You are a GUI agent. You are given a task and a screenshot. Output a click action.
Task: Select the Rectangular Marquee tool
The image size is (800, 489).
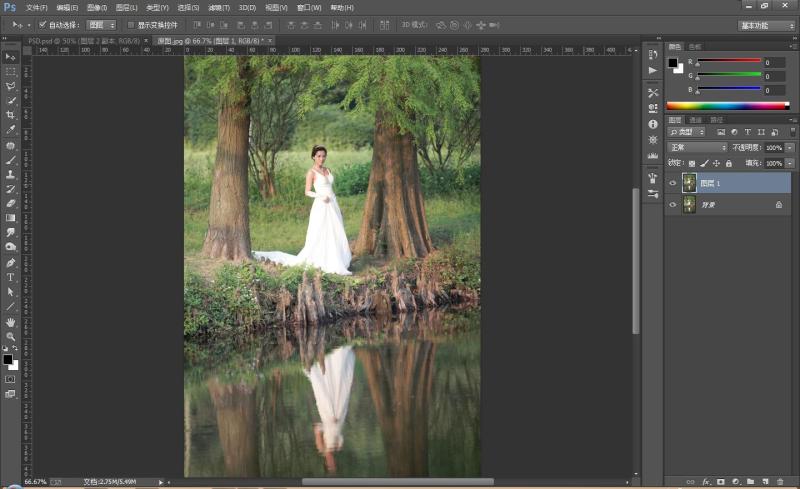tap(10, 71)
